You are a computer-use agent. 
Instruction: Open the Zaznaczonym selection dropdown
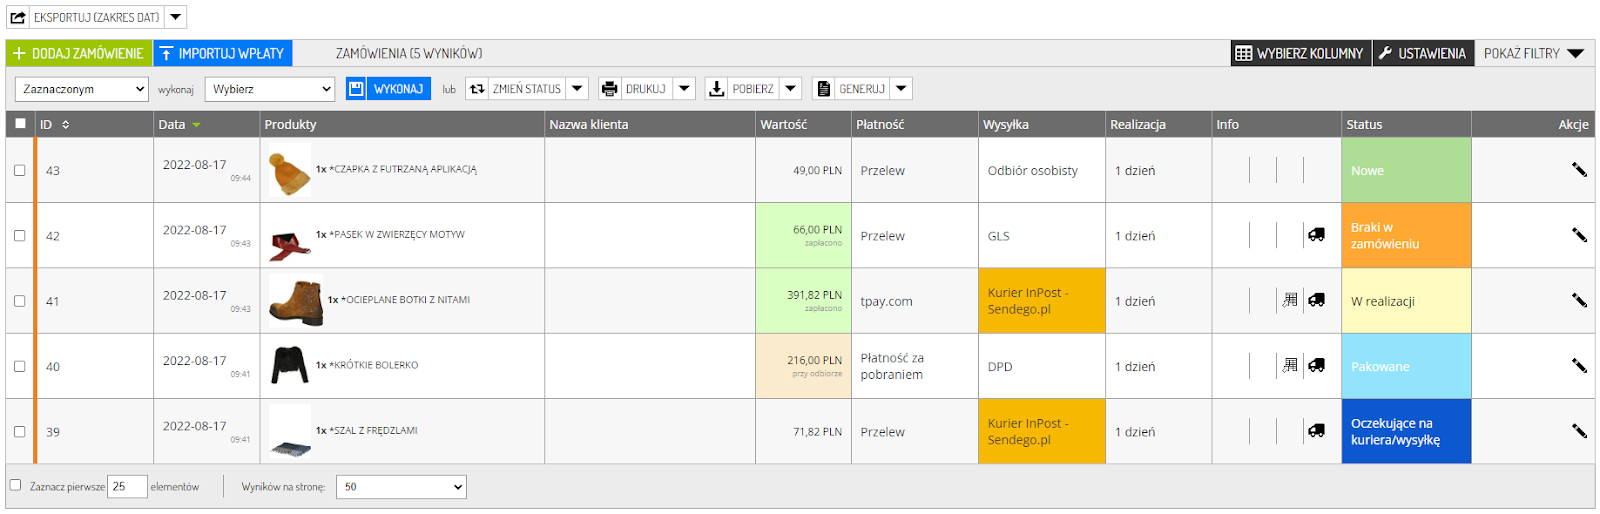point(82,89)
